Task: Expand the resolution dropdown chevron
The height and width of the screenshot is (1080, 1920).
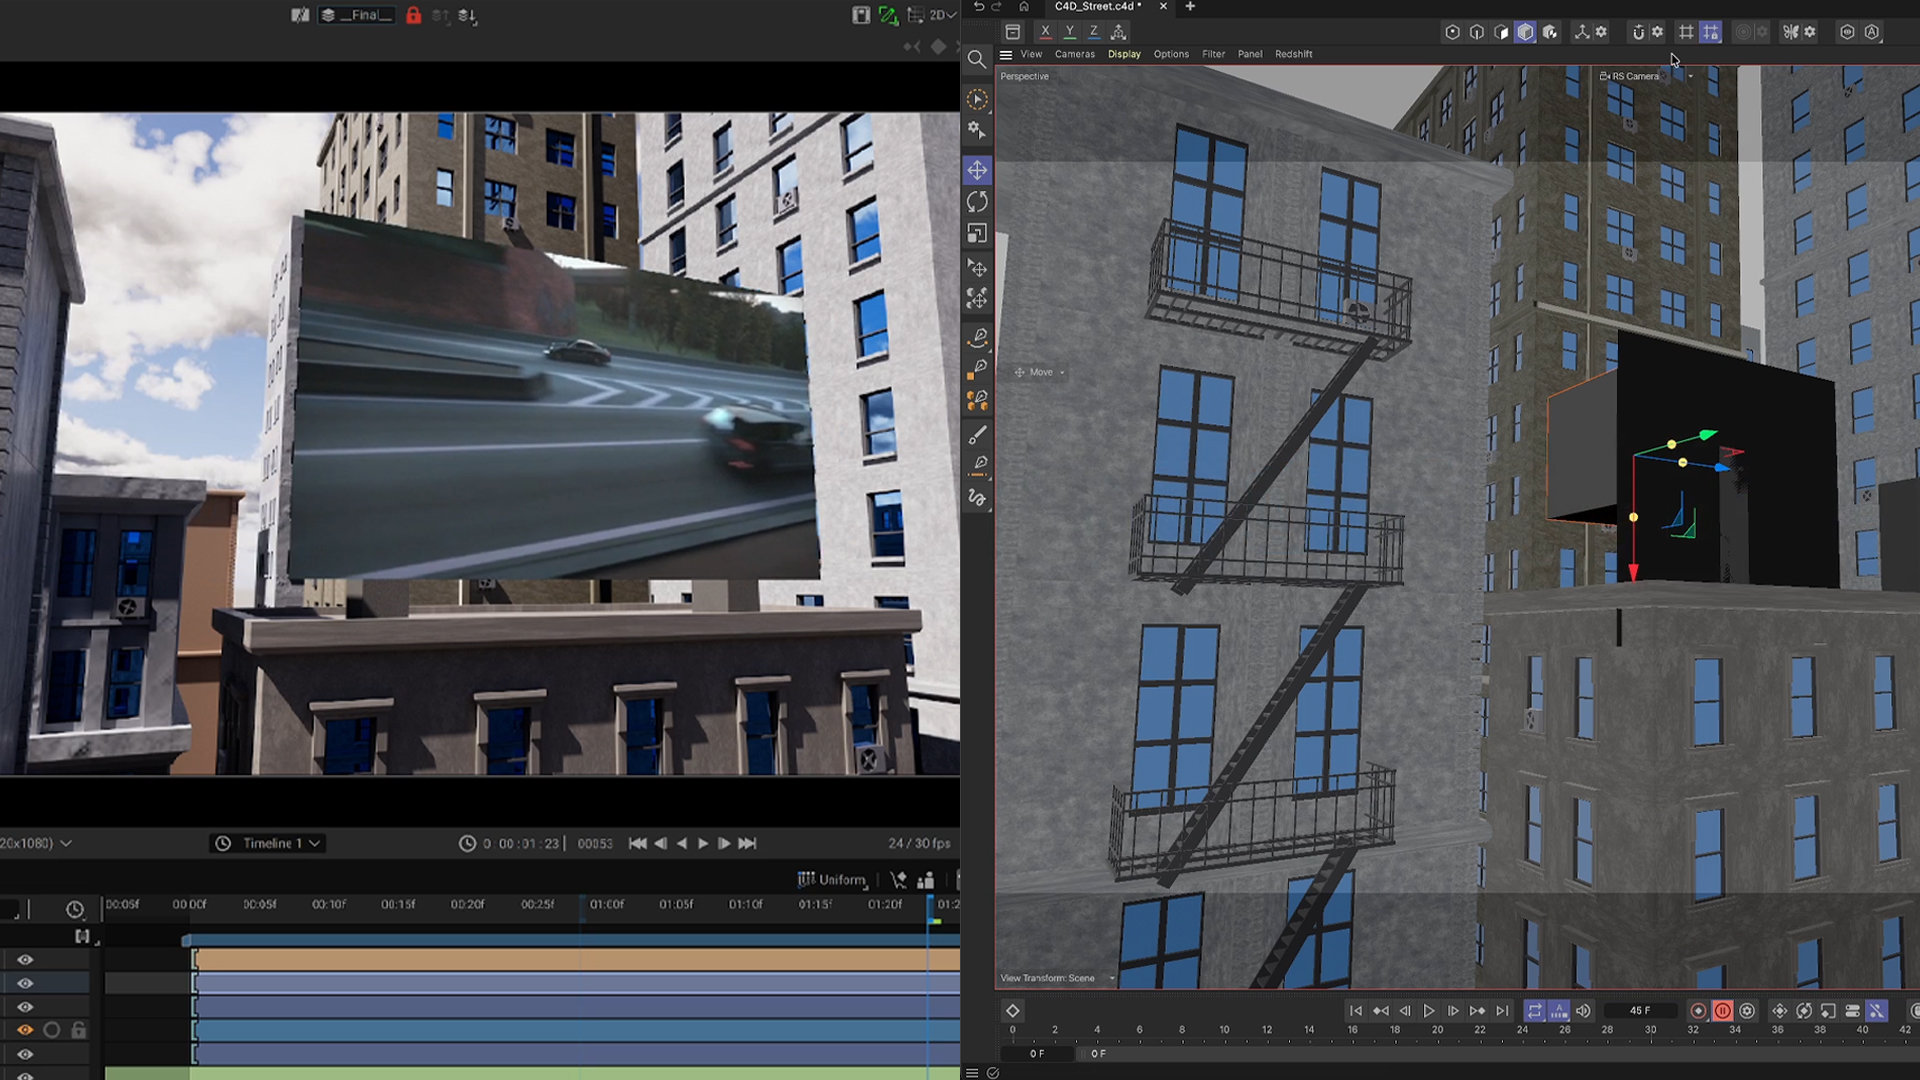Action: coord(66,843)
